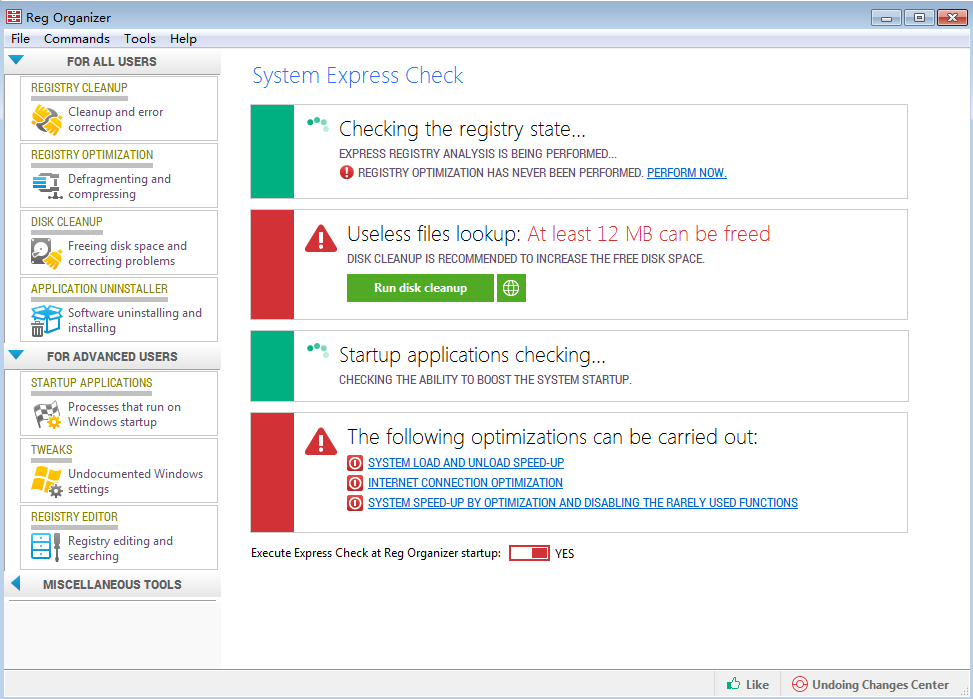Click the window resize grip in status bar
The image size is (973, 699).
point(964,689)
